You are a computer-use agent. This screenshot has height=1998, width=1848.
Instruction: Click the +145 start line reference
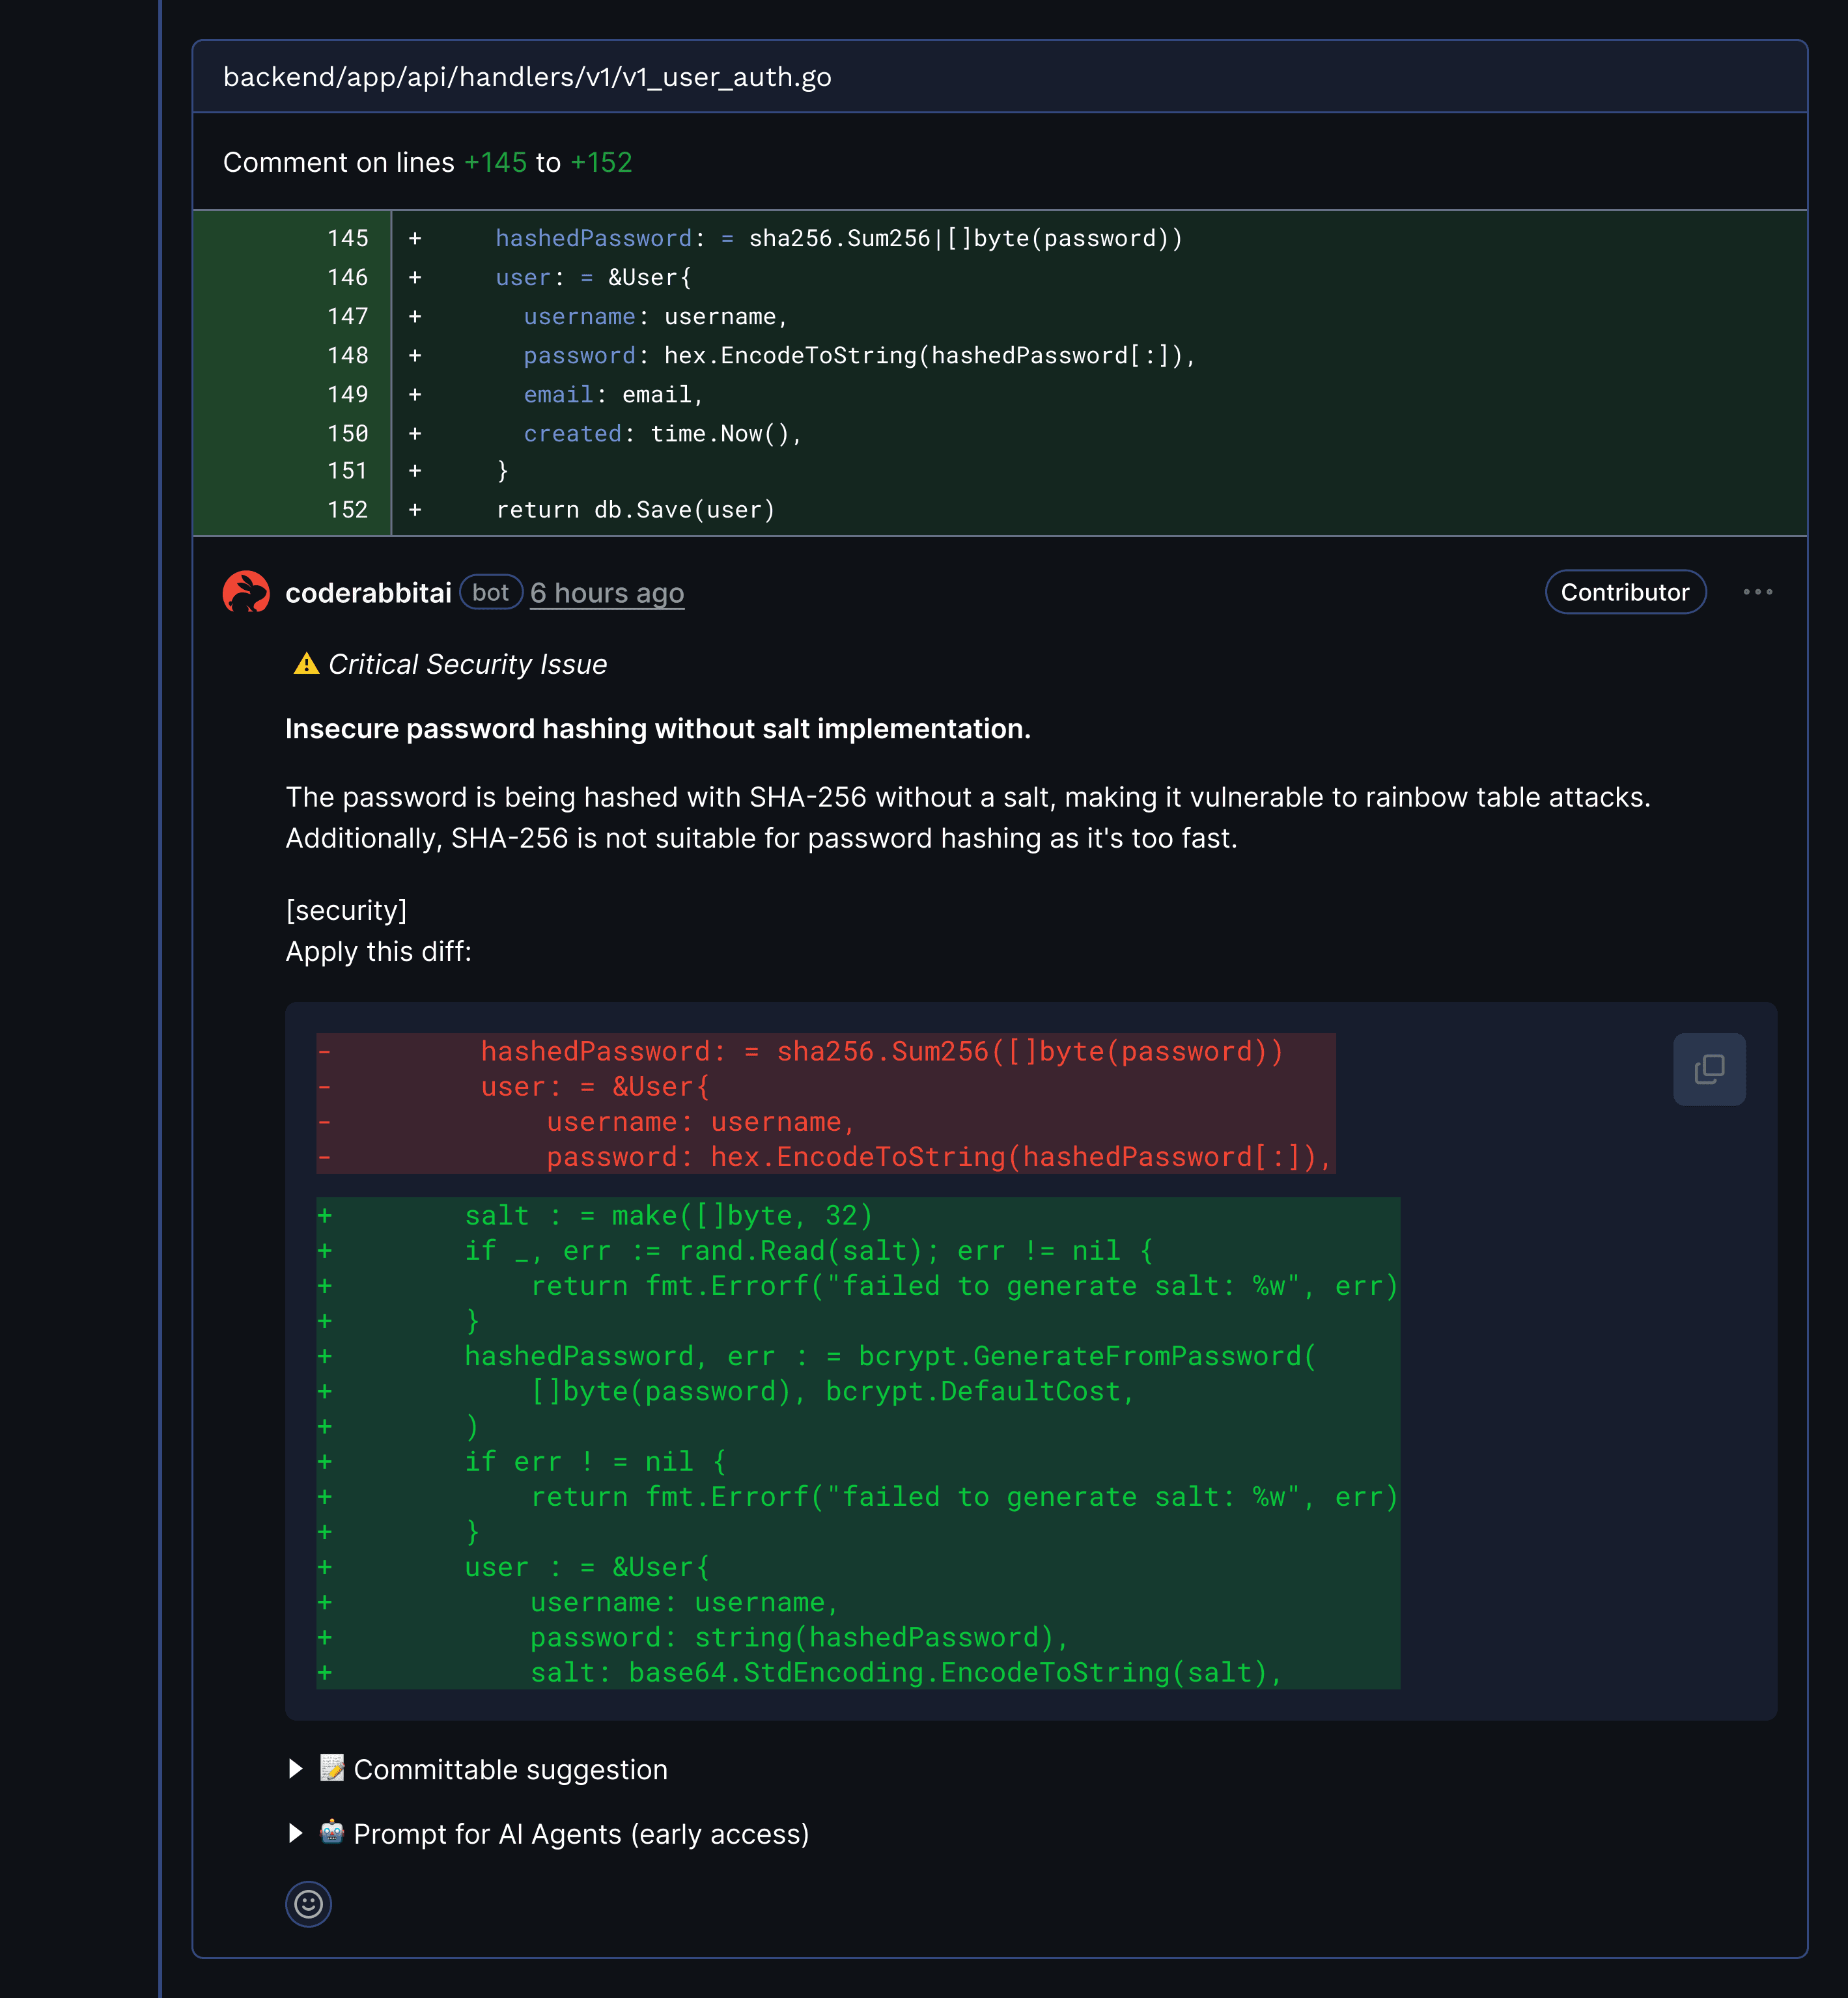495,162
